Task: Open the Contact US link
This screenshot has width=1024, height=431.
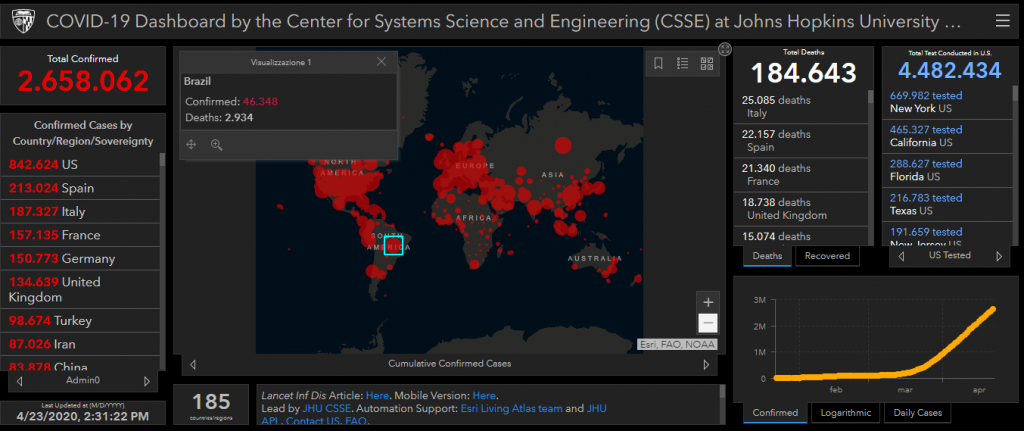Action: [313, 422]
